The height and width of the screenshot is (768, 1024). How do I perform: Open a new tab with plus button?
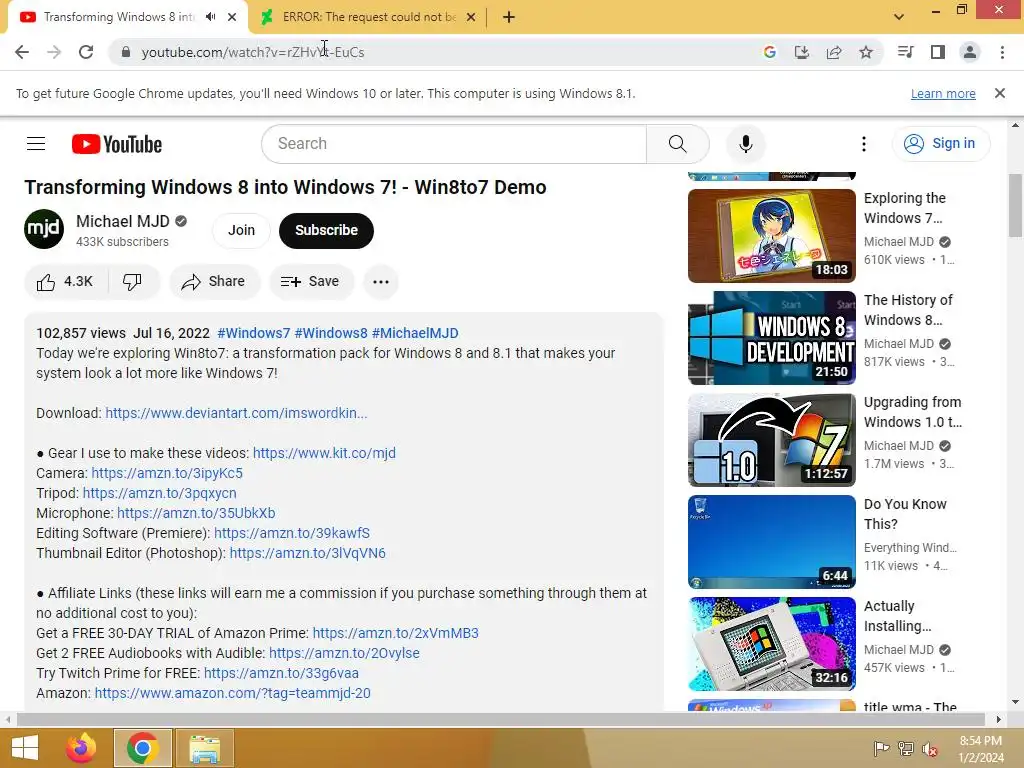pos(509,18)
